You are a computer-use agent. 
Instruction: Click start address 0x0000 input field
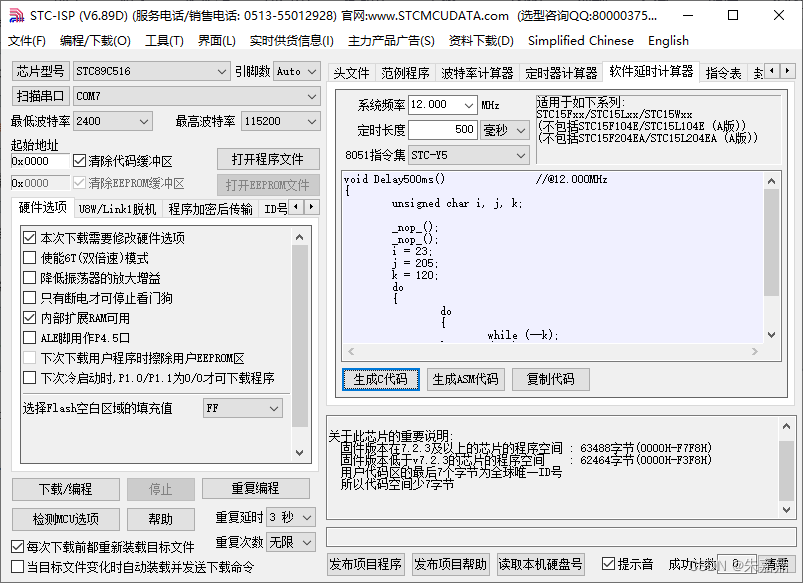[40, 161]
